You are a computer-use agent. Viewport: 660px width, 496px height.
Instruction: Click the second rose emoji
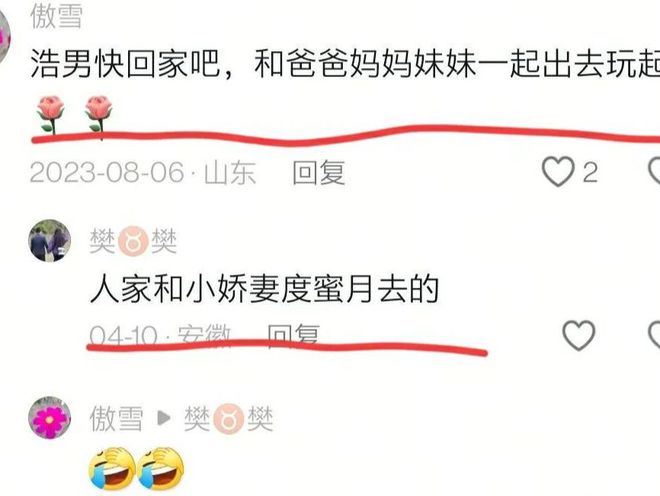[x=98, y=114]
